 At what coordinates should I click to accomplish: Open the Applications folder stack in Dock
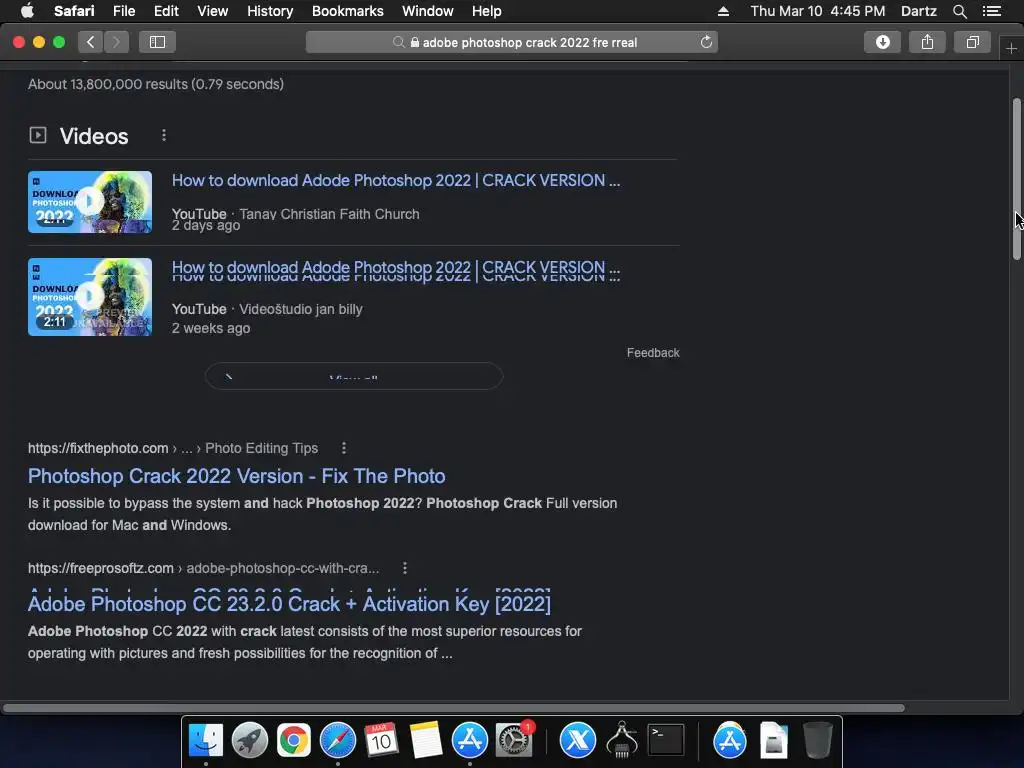coord(729,740)
